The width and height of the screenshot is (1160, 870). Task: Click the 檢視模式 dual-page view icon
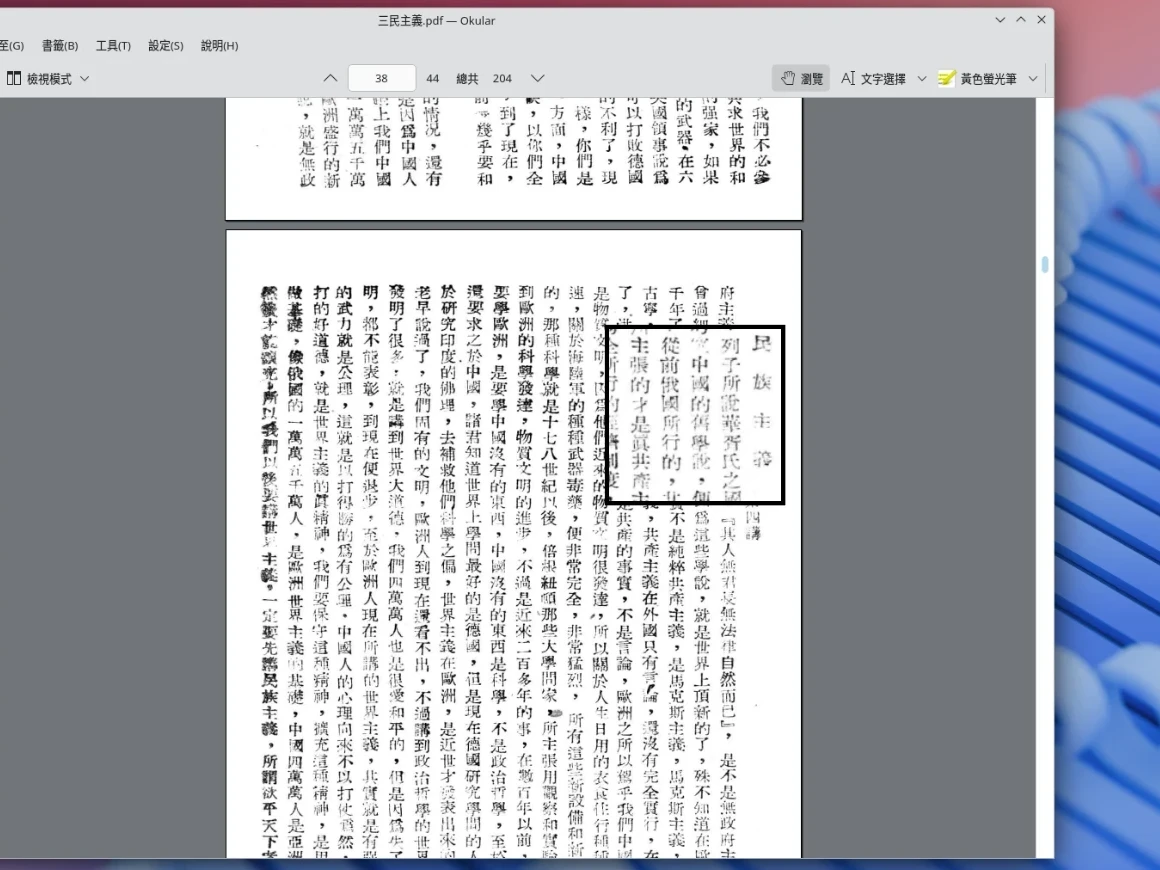pos(15,78)
